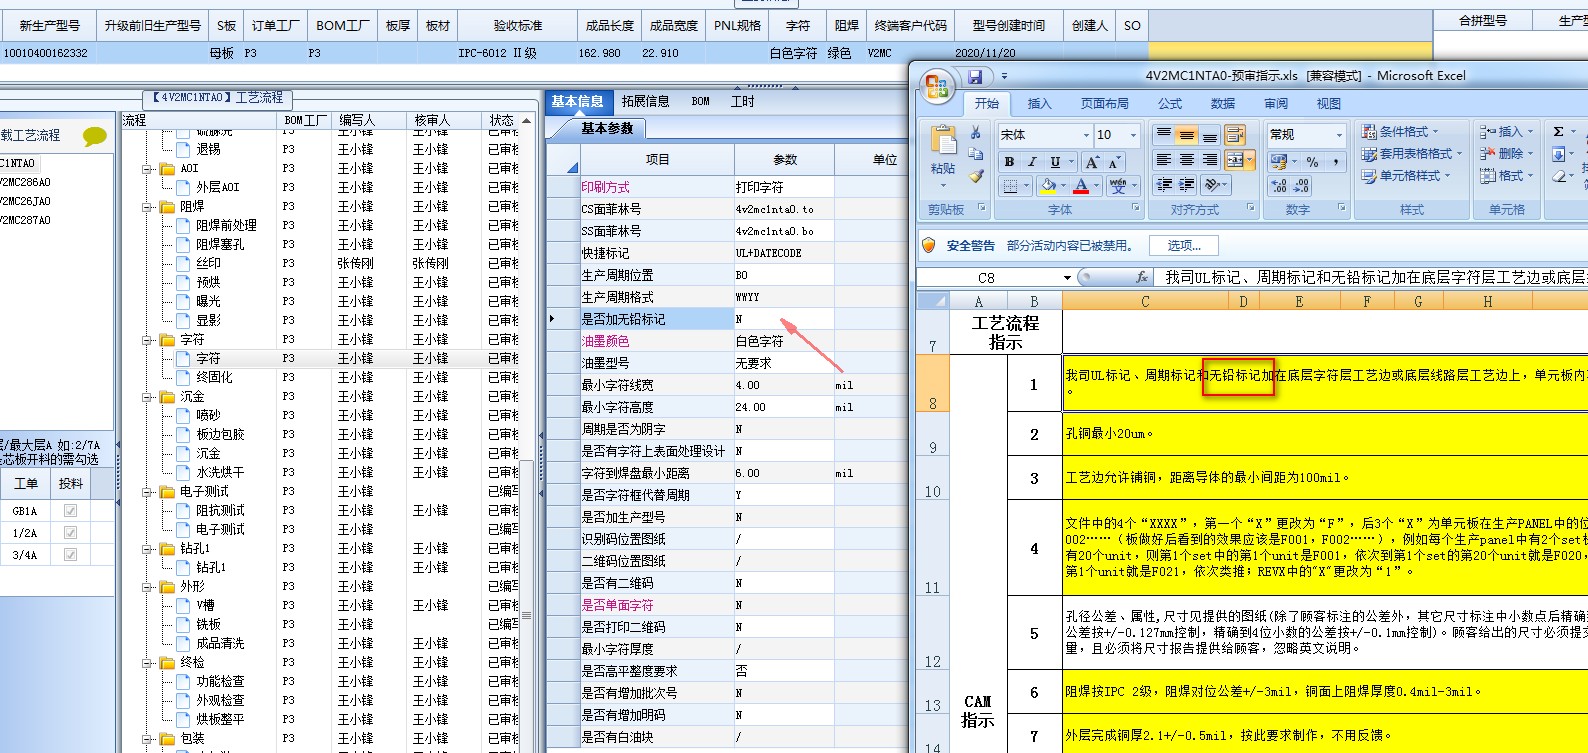Open the 页面布局 ribbon tab
Viewport: 1588px width, 753px height.
1105,104
